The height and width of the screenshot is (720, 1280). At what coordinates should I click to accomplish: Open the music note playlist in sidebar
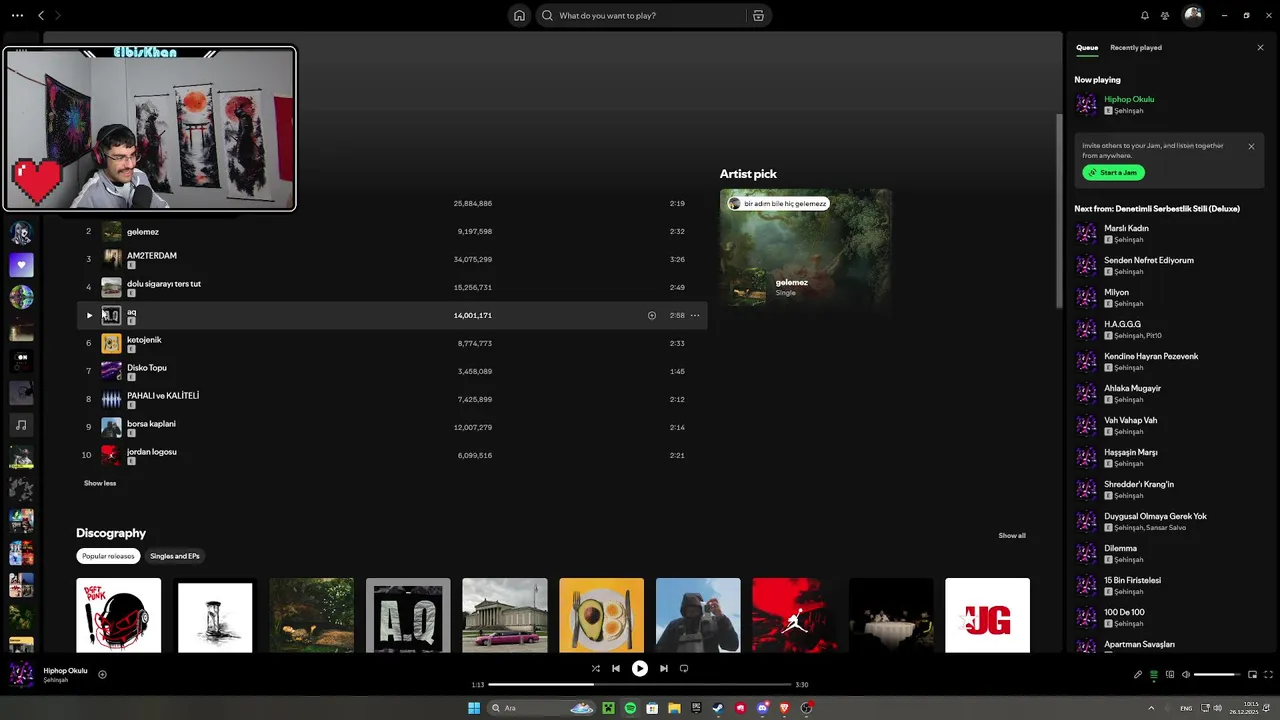click(21, 425)
